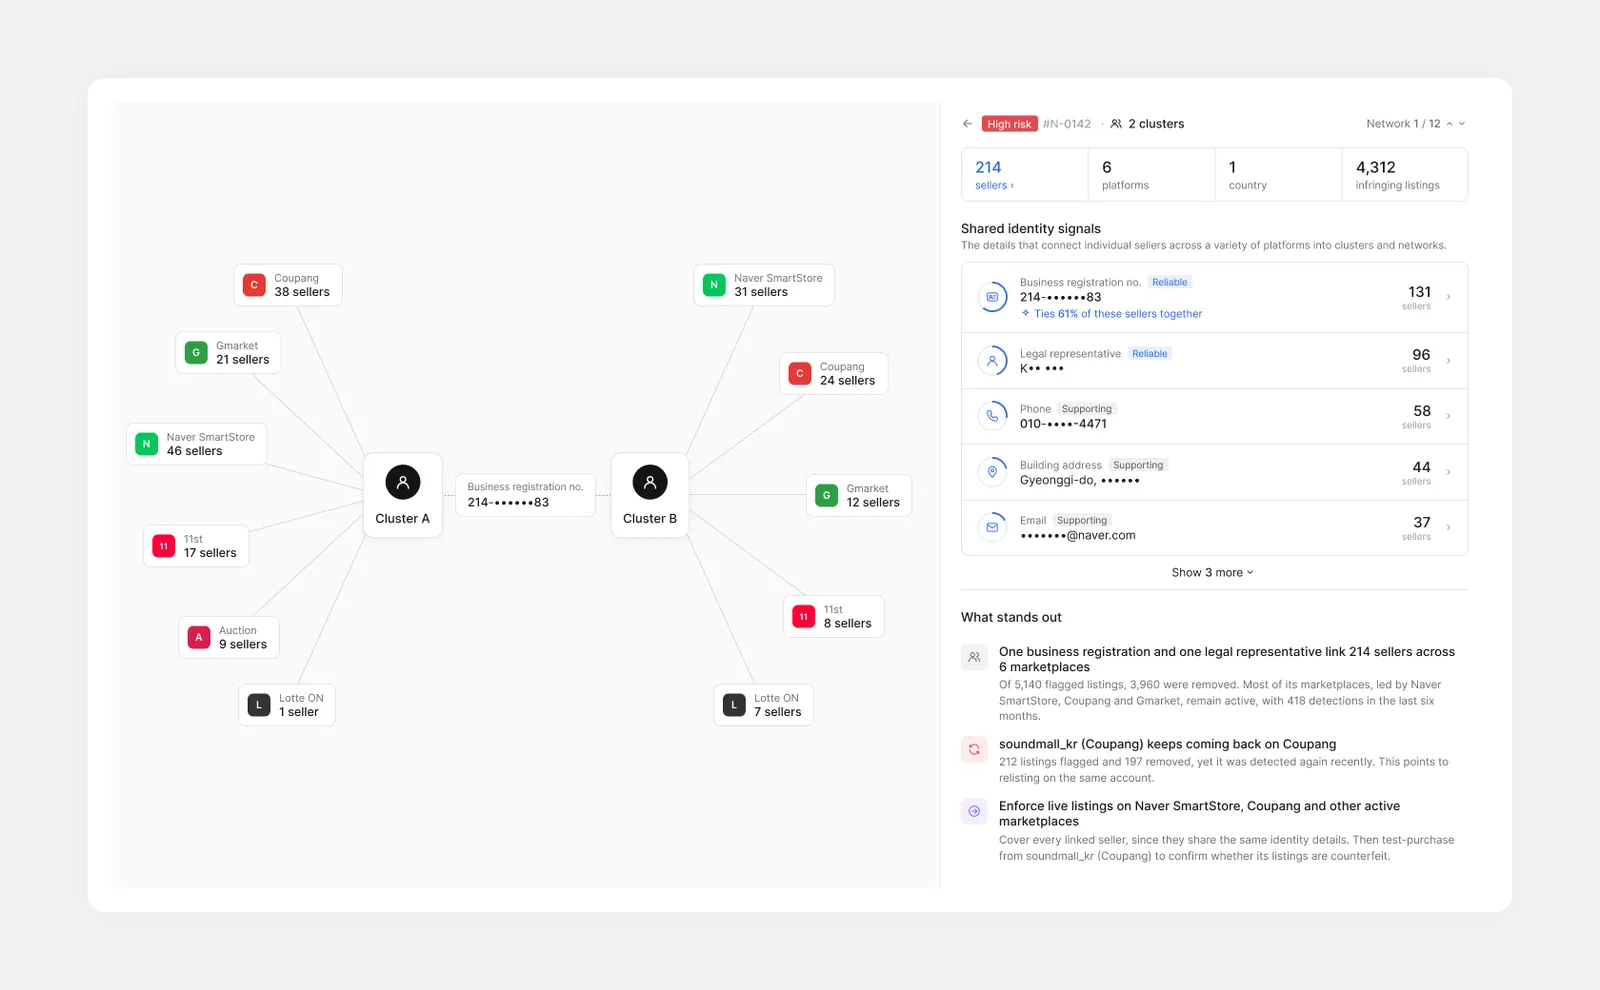Click the Enforce live listings arrow icon
Viewport: 1600px width, 990px height.
tap(974, 811)
